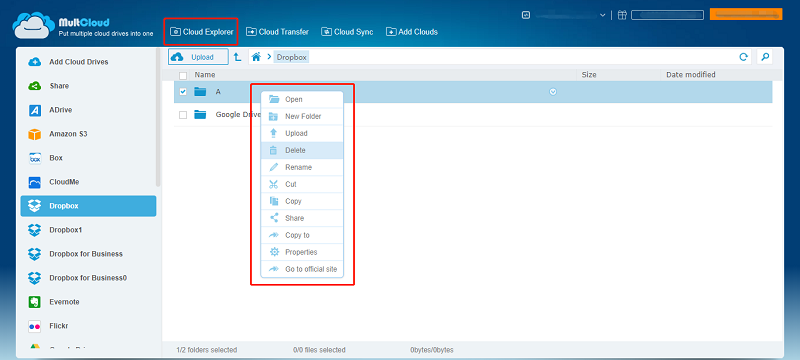Screen dimensions: 800x360
Task: Choose Rename in context menu
Action: pos(302,167)
